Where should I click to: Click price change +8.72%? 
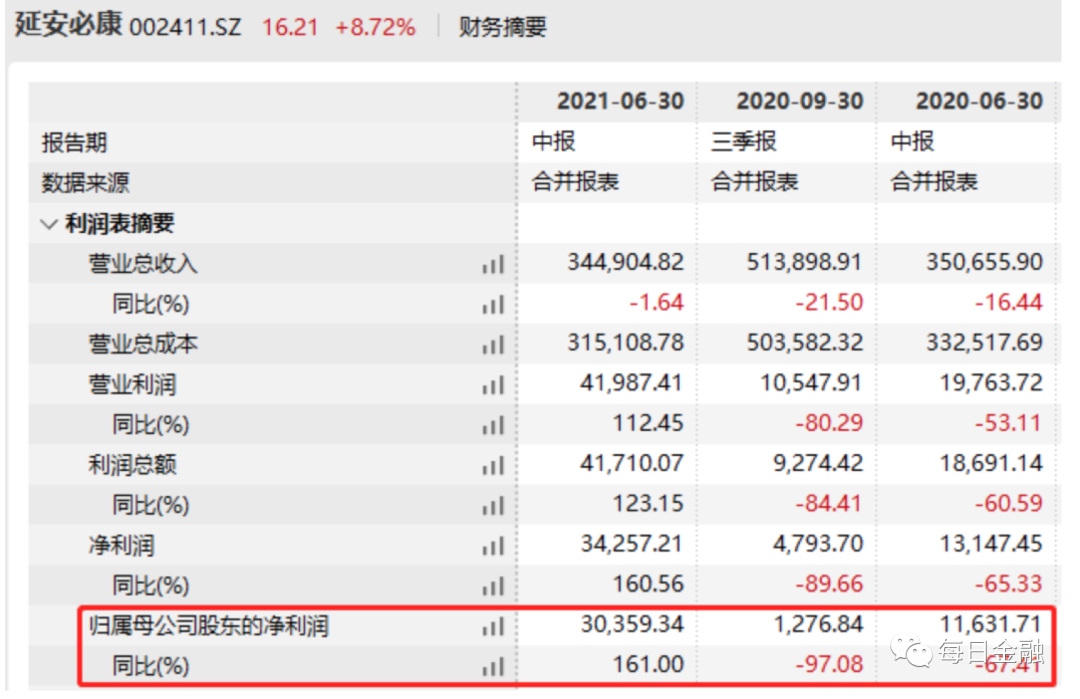(x=375, y=28)
